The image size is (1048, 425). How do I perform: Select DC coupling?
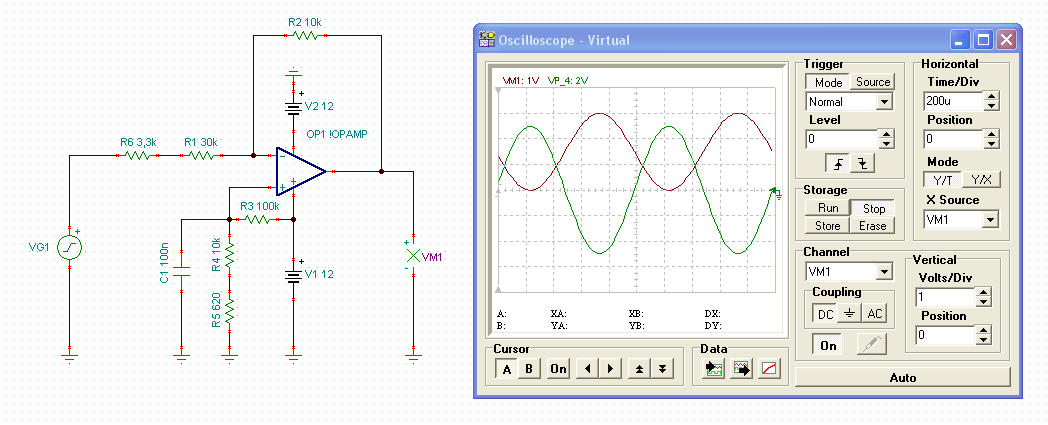point(824,313)
